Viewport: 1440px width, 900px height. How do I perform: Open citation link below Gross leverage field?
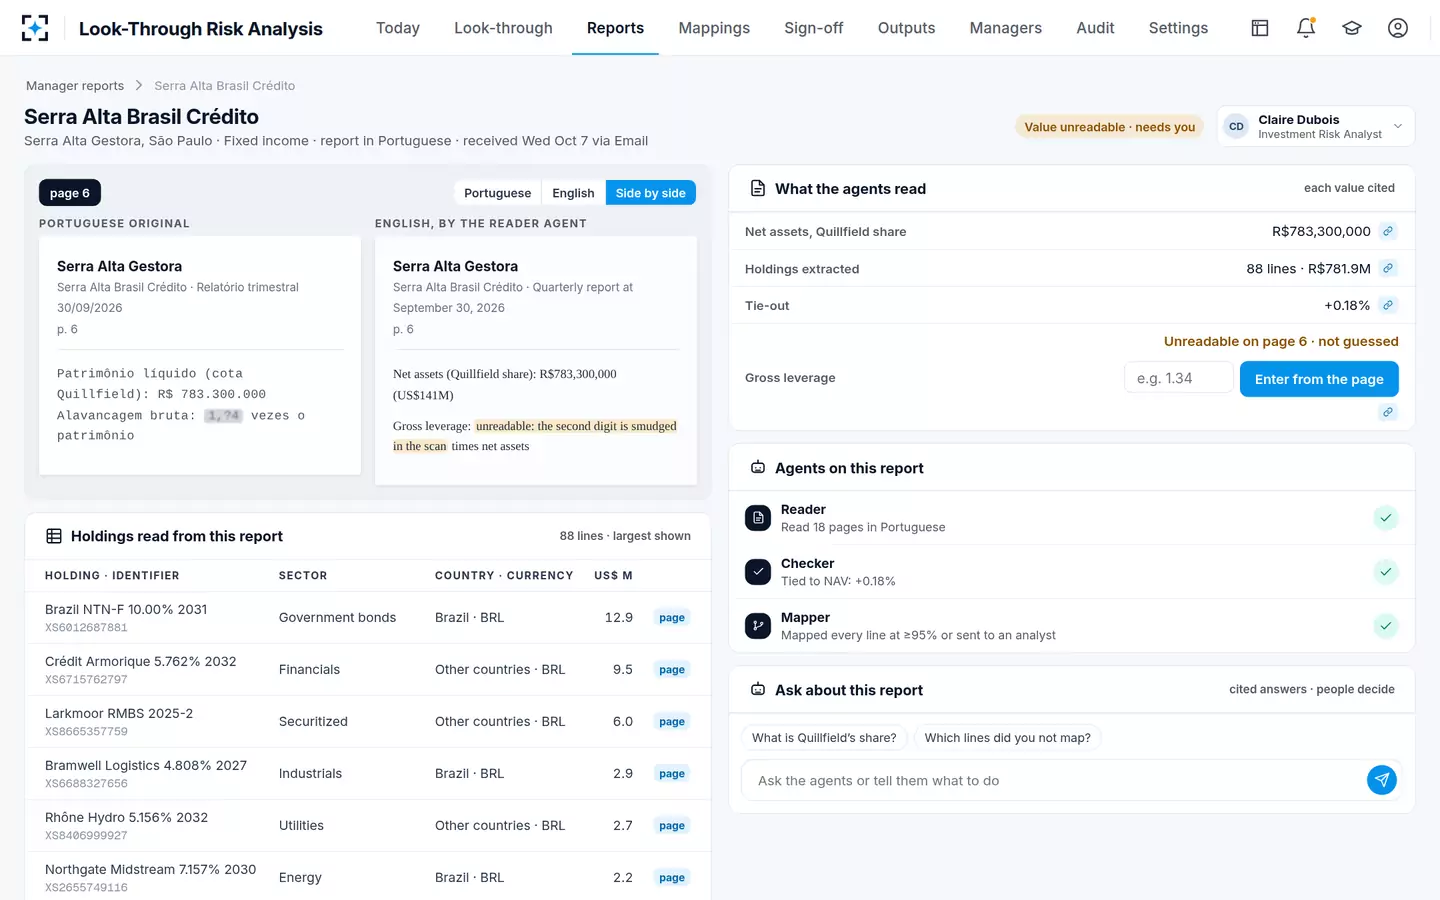(1388, 412)
